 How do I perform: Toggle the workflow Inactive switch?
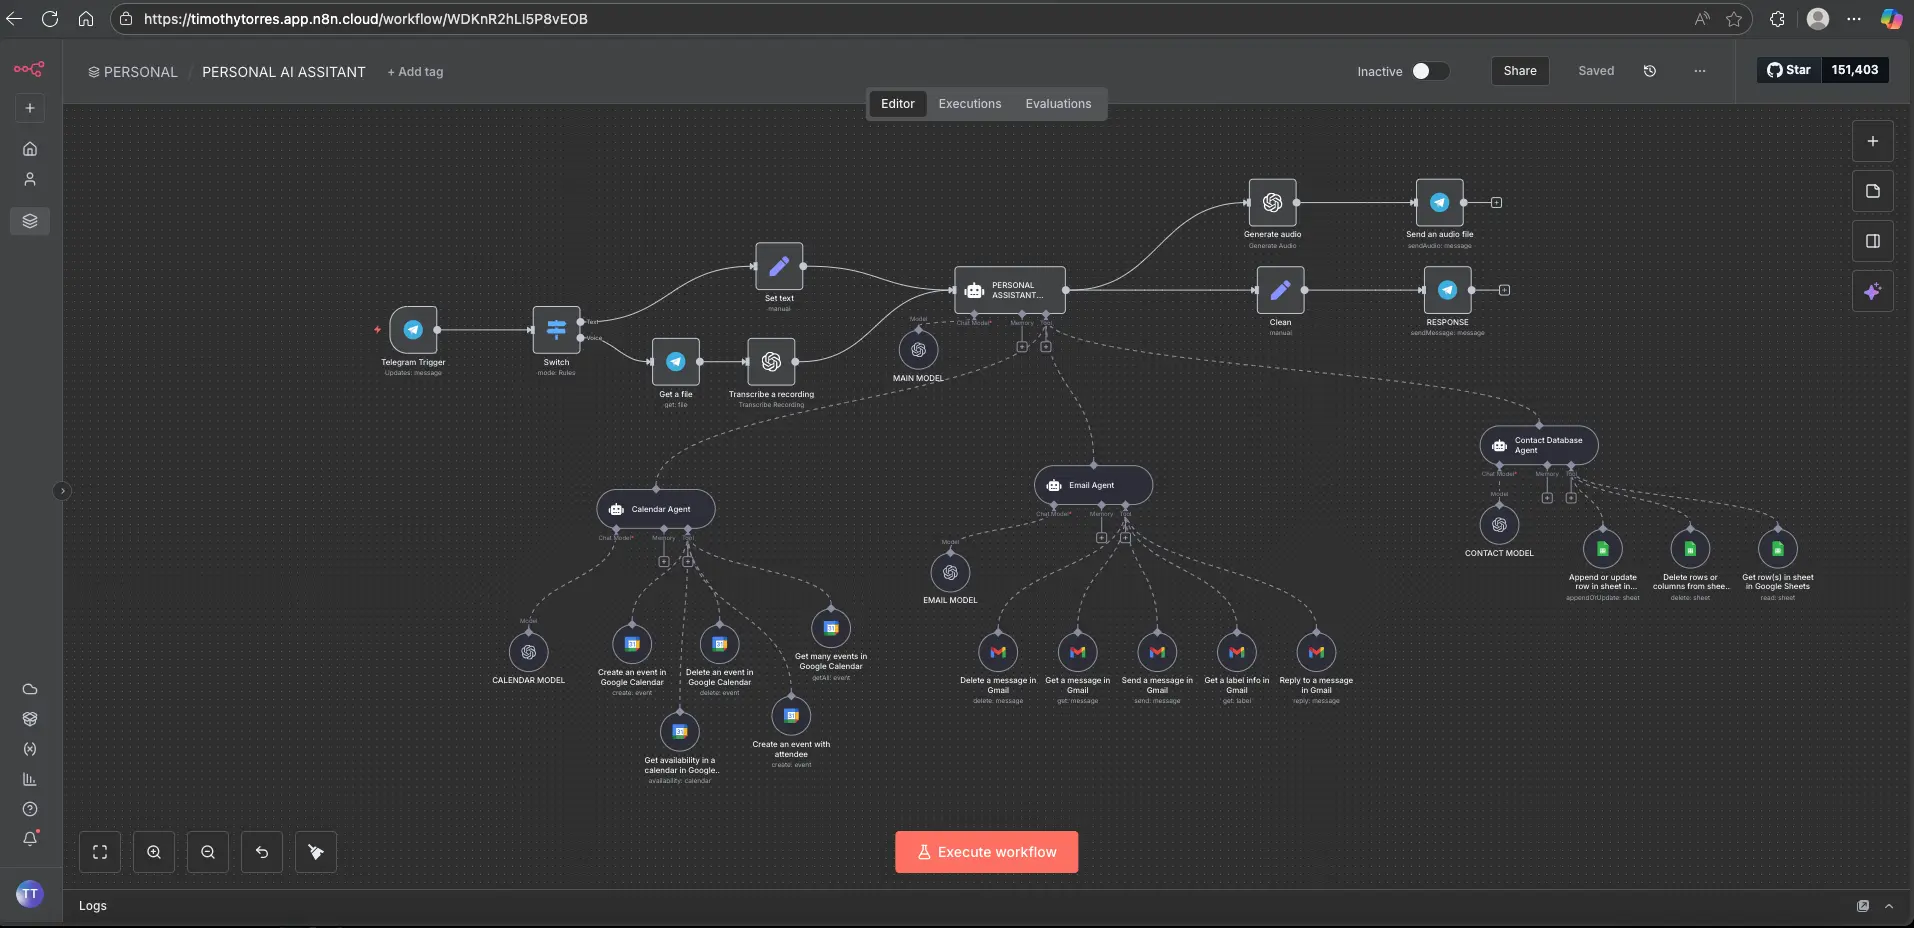[1429, 71]
